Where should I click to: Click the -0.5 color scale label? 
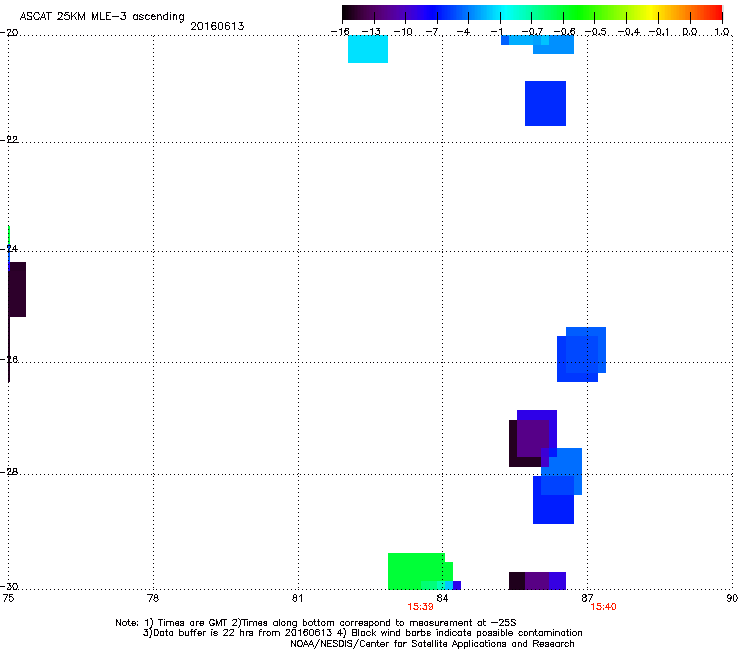(x=596, y=32)
